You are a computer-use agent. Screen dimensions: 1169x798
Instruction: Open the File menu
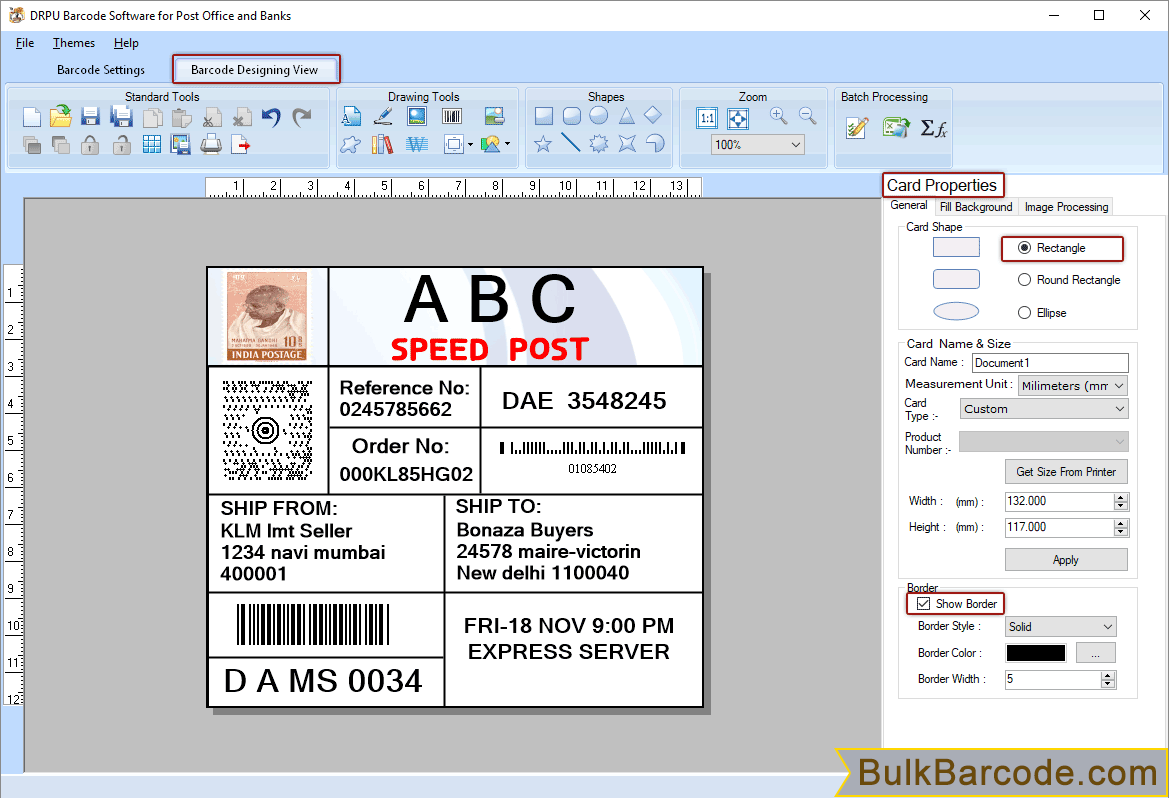[x=25, y=43]
